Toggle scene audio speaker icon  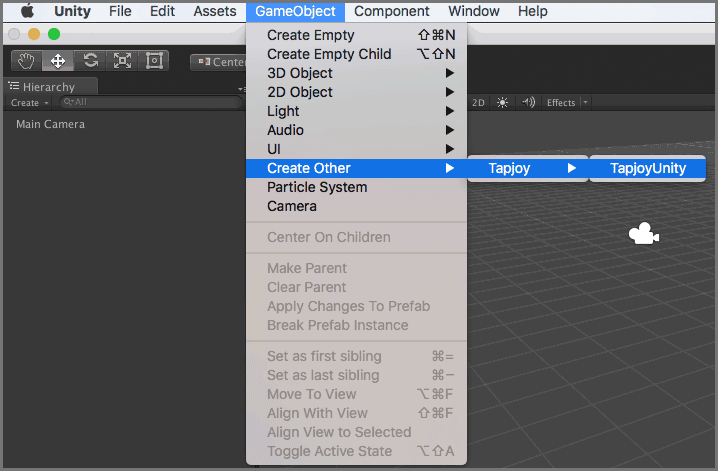coord(528,103)
